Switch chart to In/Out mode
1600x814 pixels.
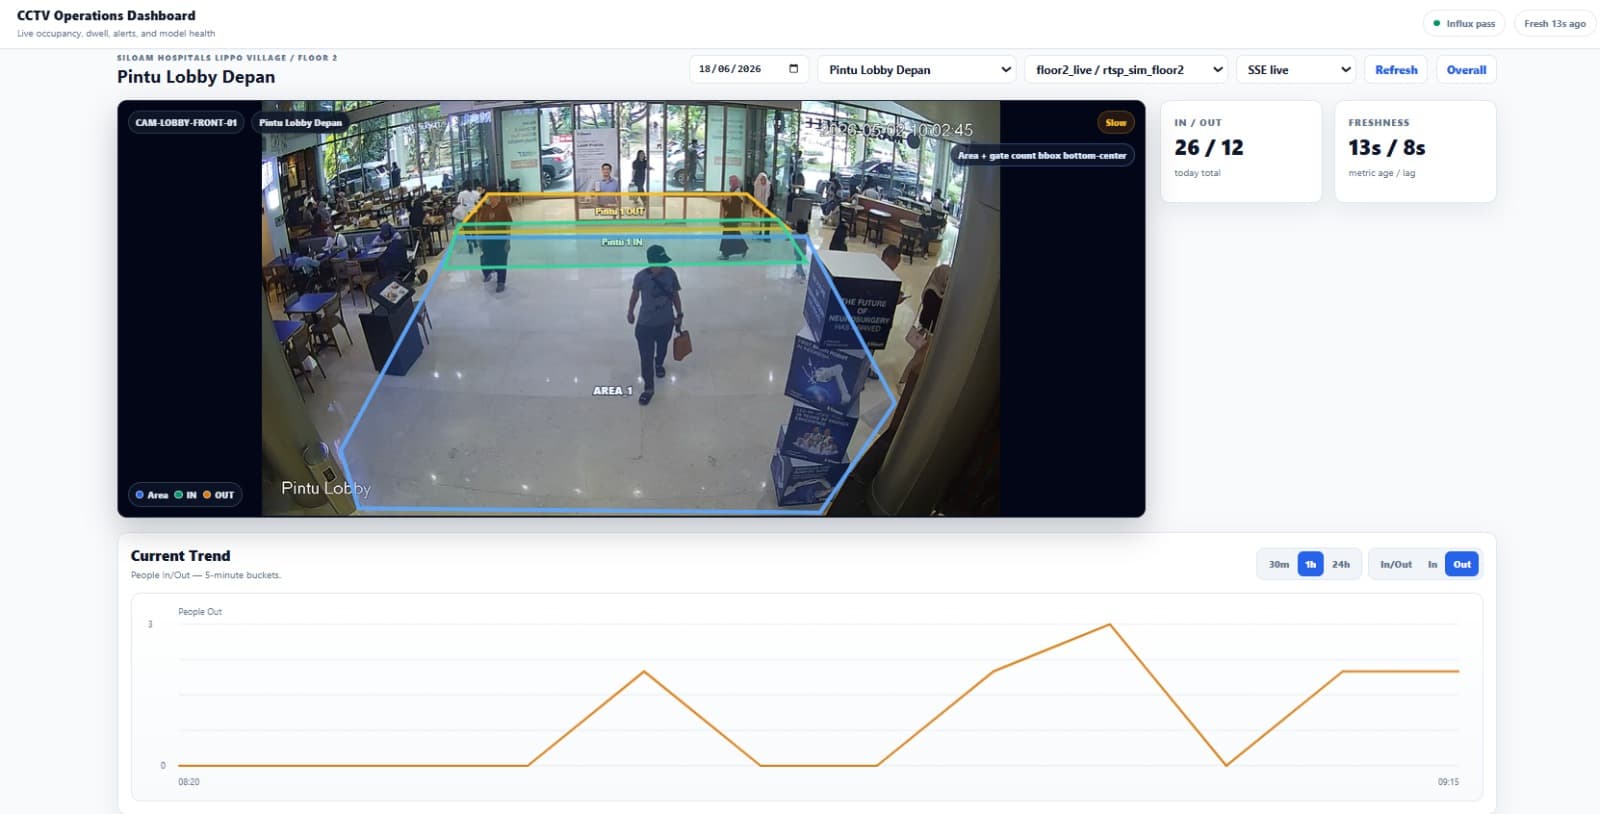coord(1396,564)
